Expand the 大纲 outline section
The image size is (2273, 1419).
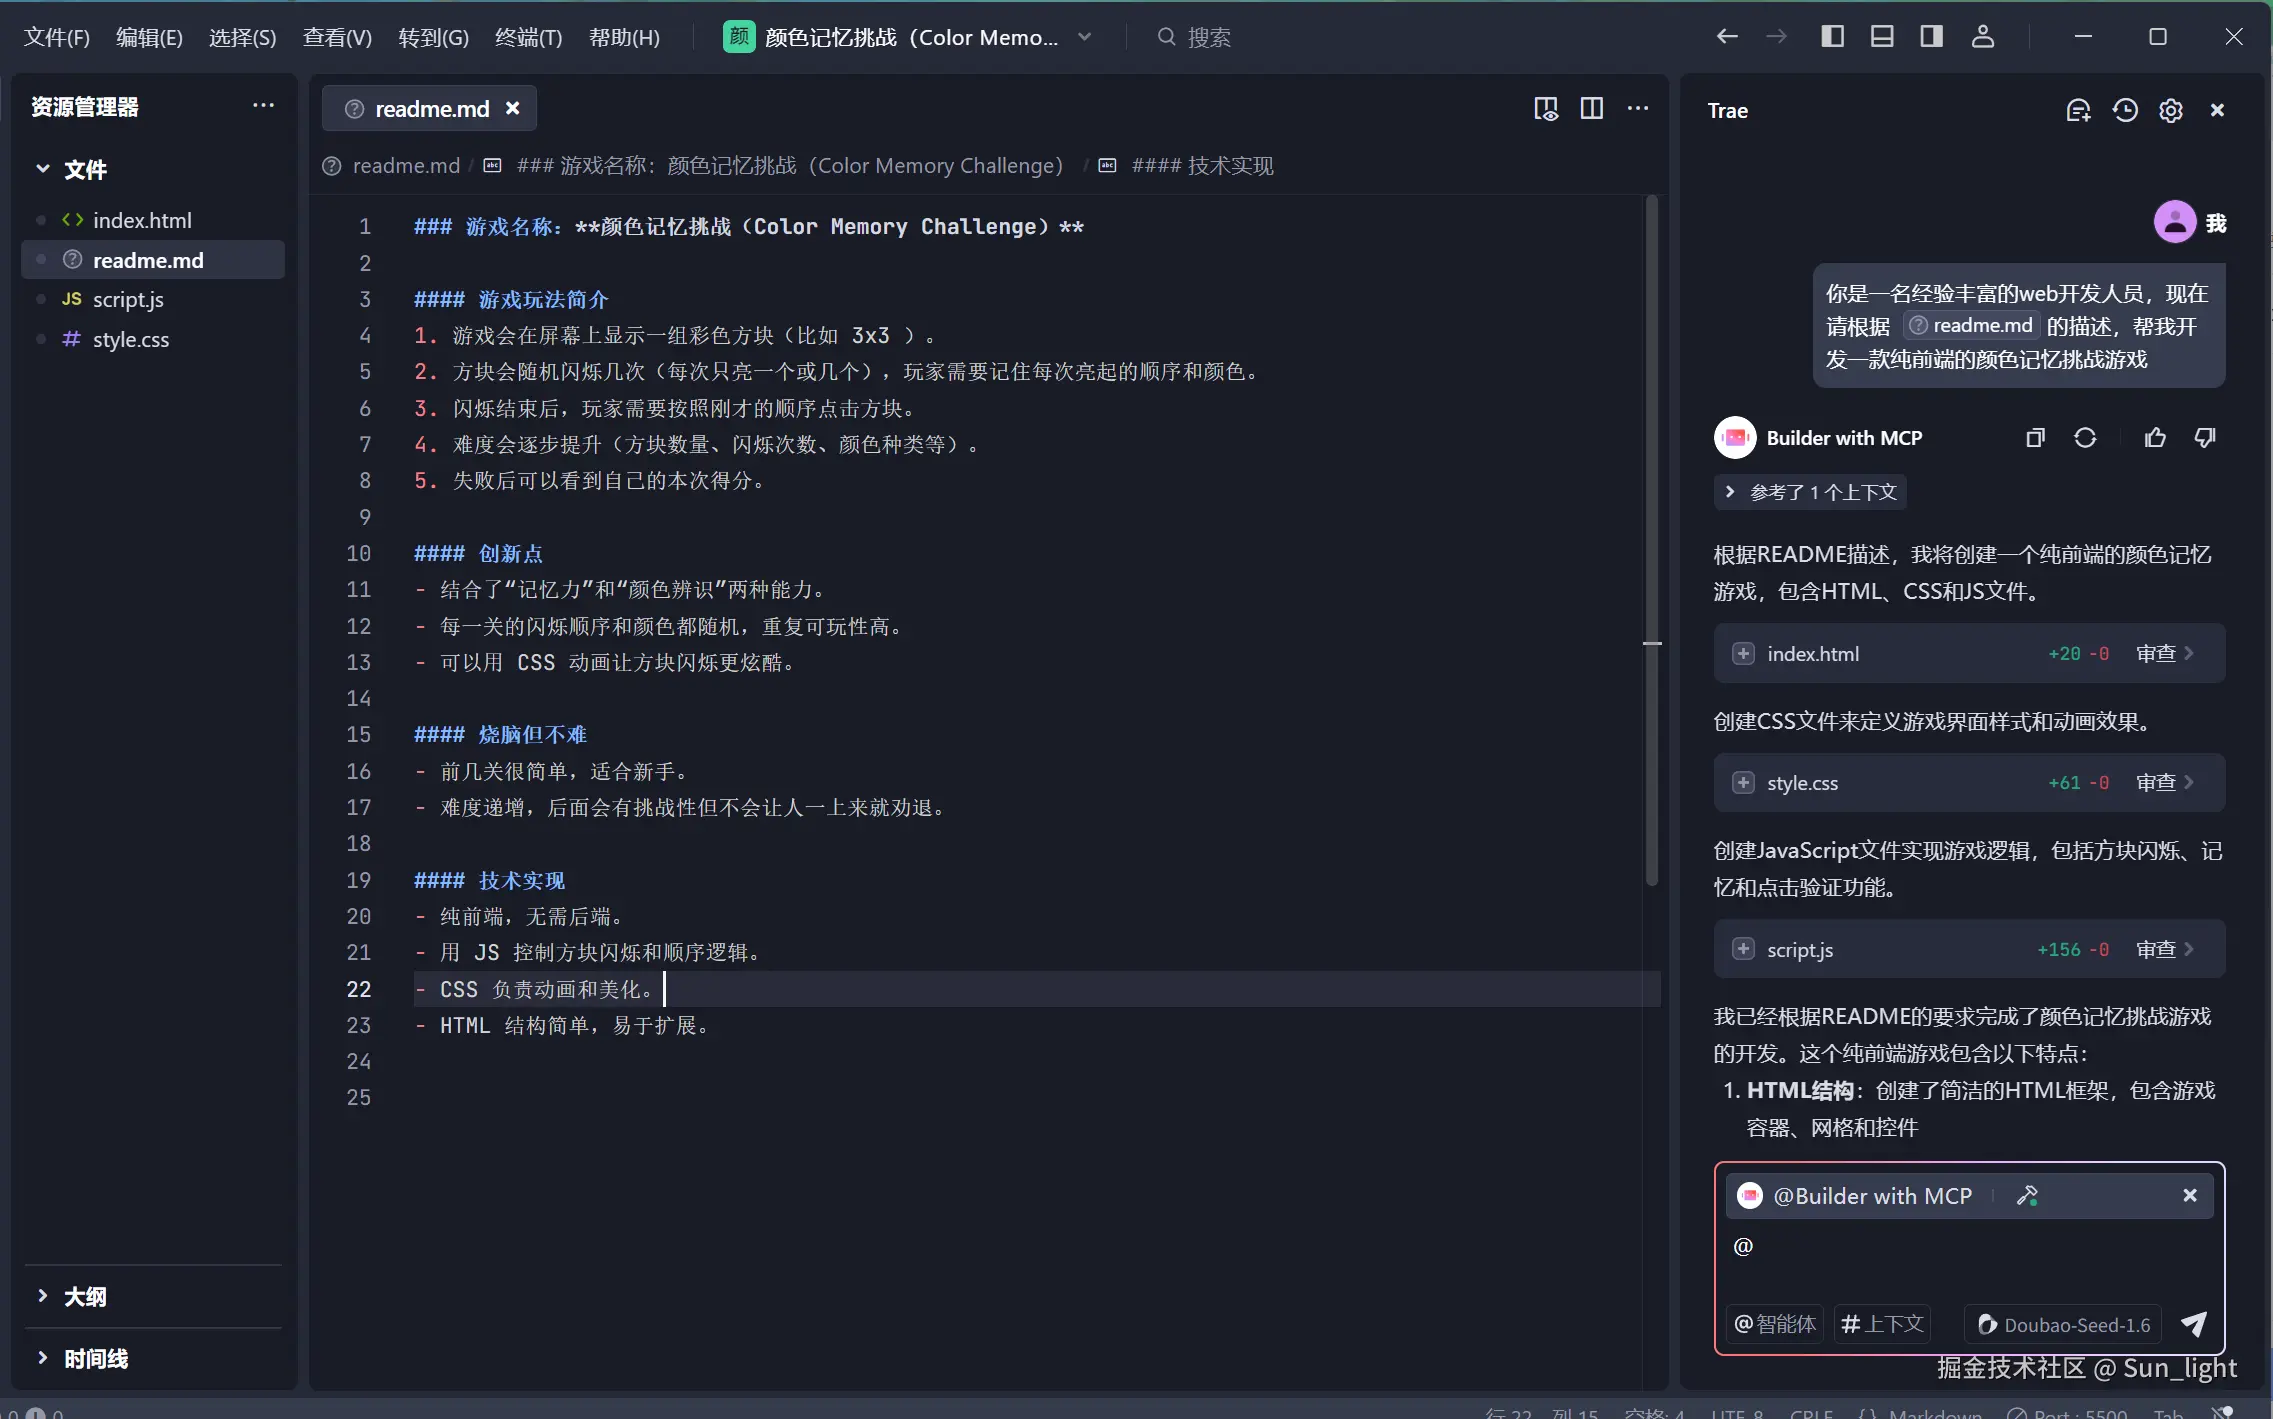[84, 1297]
